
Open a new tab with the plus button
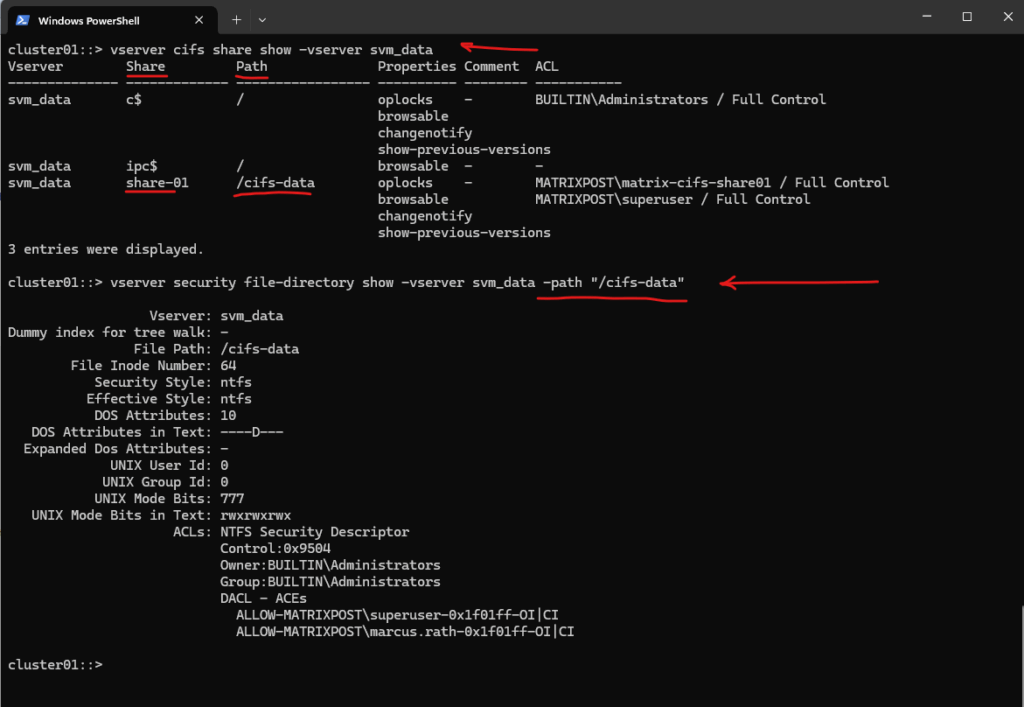click(x=236, y=20)
